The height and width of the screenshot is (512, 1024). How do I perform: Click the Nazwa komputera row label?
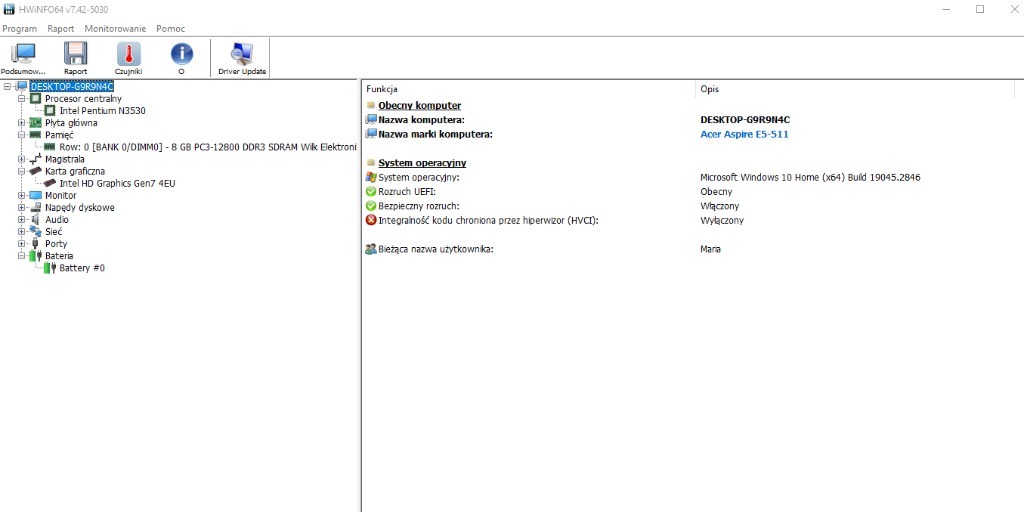pyautogui.click(x=421, y=120)
